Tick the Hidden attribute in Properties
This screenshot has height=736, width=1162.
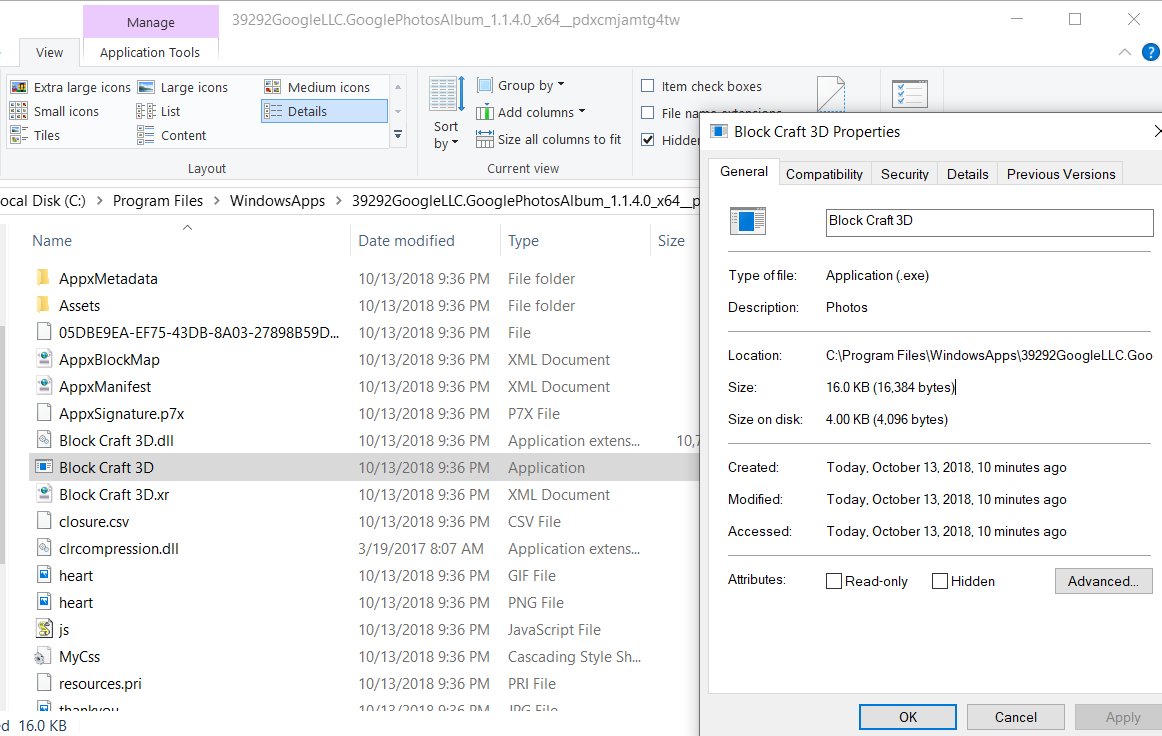[940, 581]
